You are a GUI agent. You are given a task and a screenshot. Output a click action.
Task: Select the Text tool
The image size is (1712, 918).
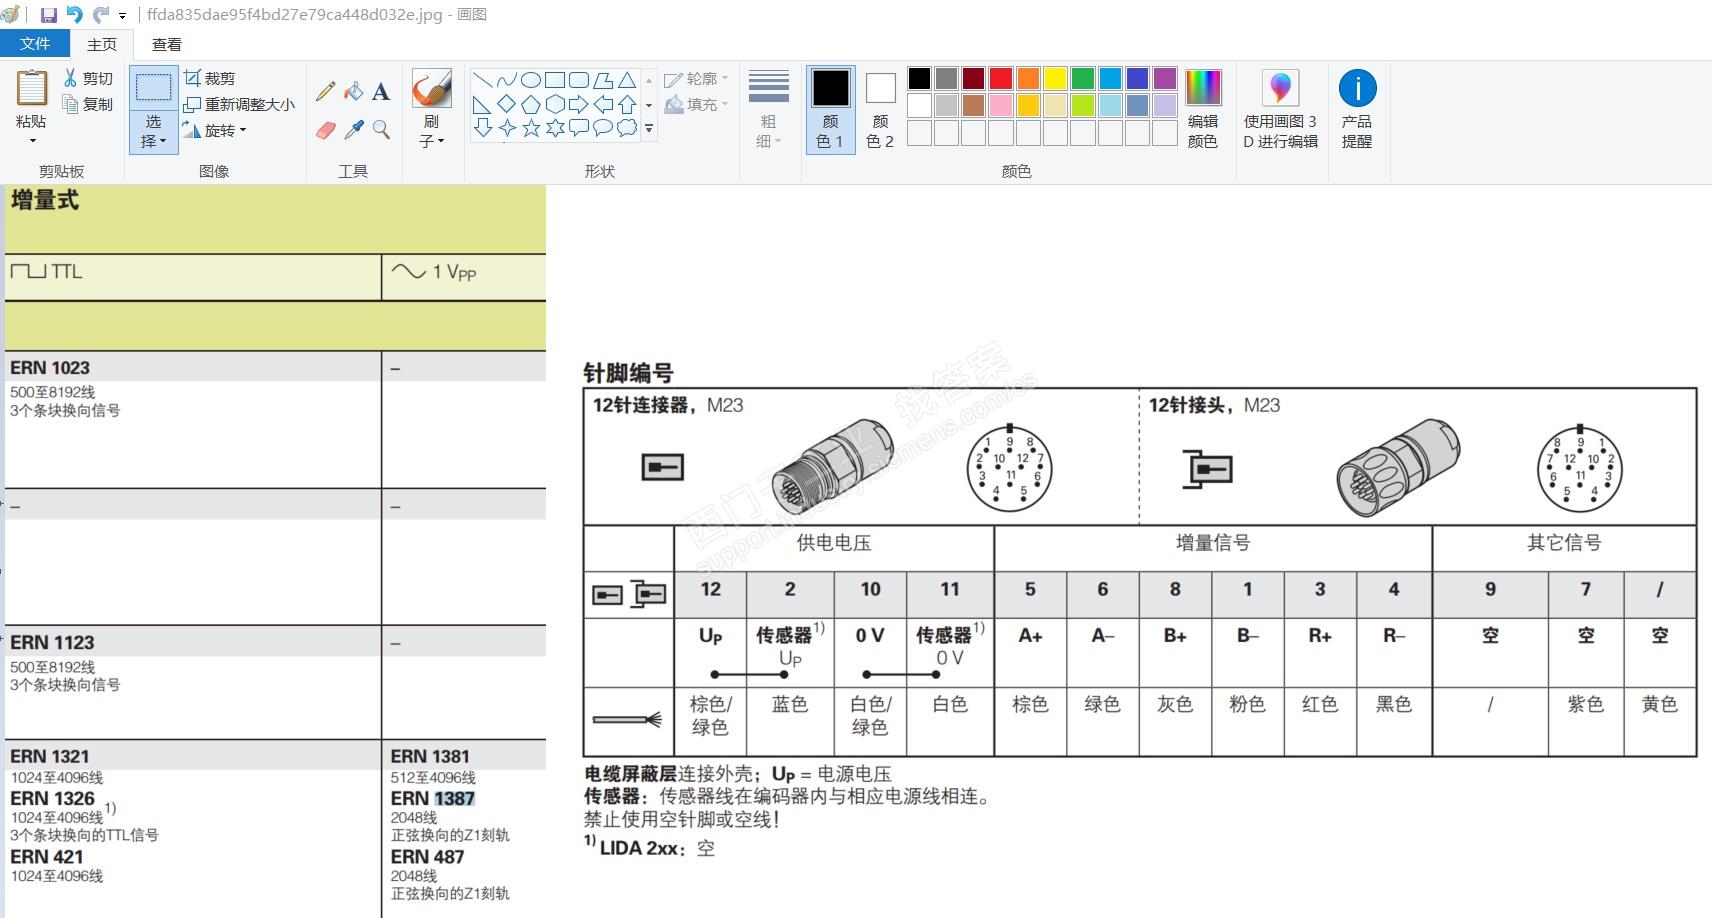[x=381, y=92]
